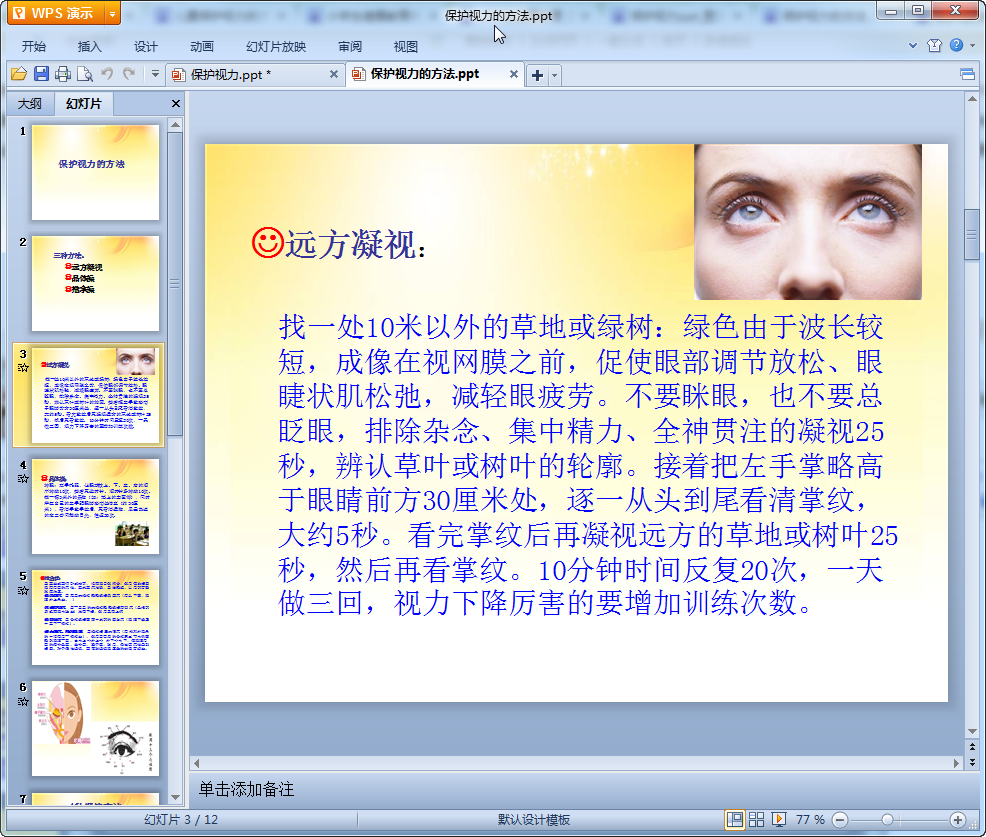Viewport: 986px width, 837px height.
Task: Click the animation star icon beside slide 4
Action: click(23, 479)
